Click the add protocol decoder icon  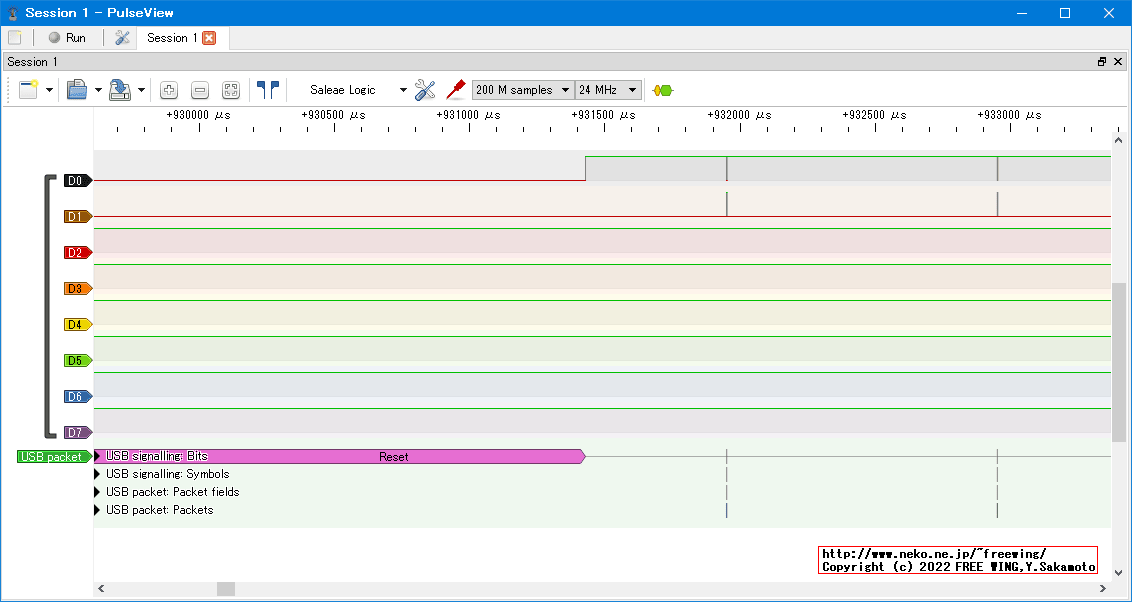(x=662, y=90)
